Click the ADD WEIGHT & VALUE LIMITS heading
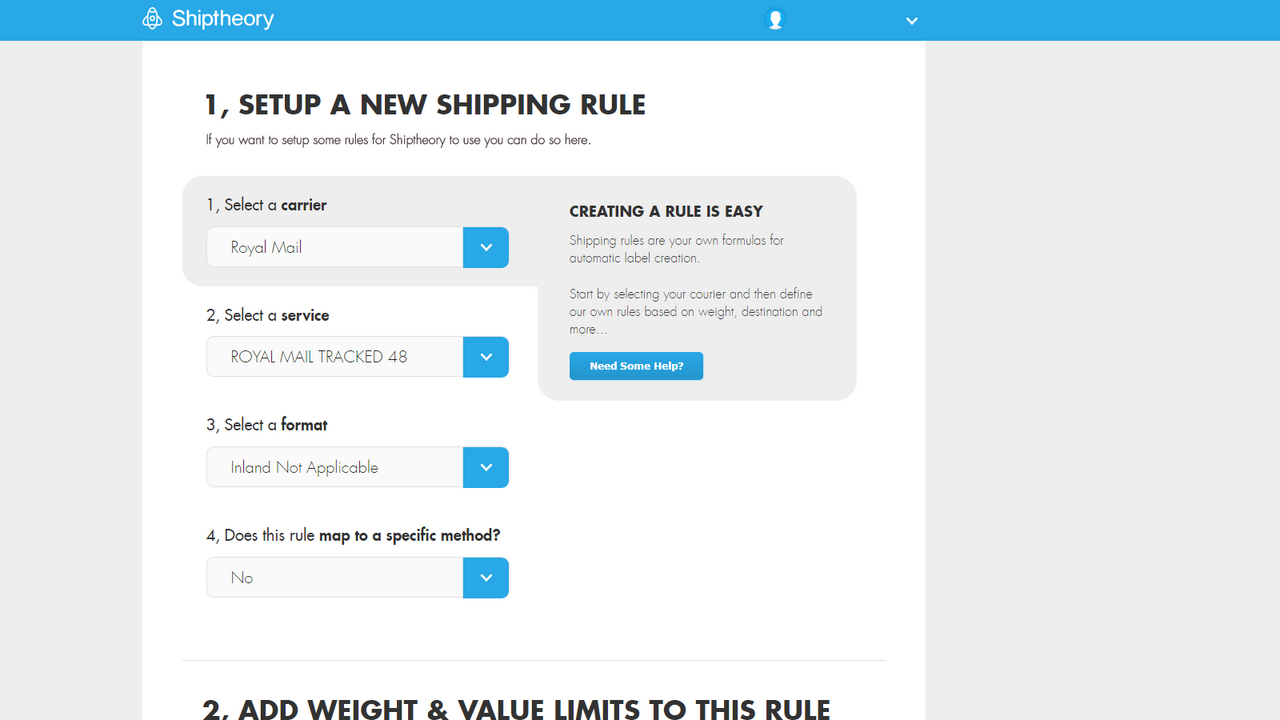 (516, 708)
